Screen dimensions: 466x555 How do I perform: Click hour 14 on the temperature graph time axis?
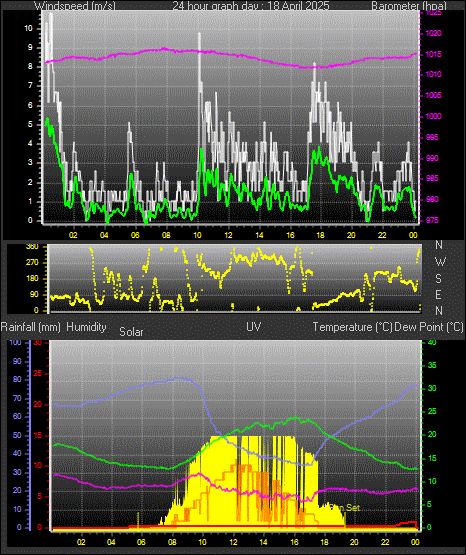263,542
